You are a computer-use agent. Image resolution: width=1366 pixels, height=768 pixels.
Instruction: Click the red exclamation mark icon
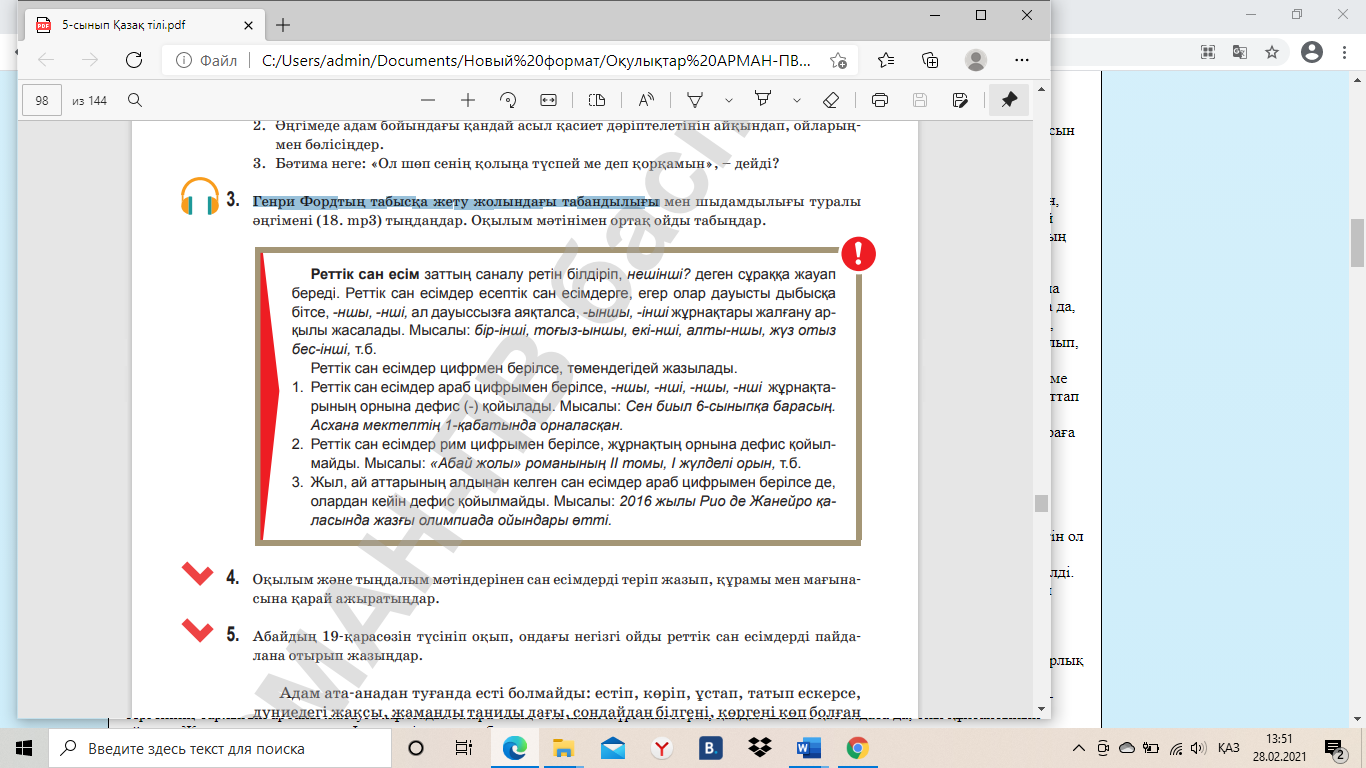[x=858, y=254]
